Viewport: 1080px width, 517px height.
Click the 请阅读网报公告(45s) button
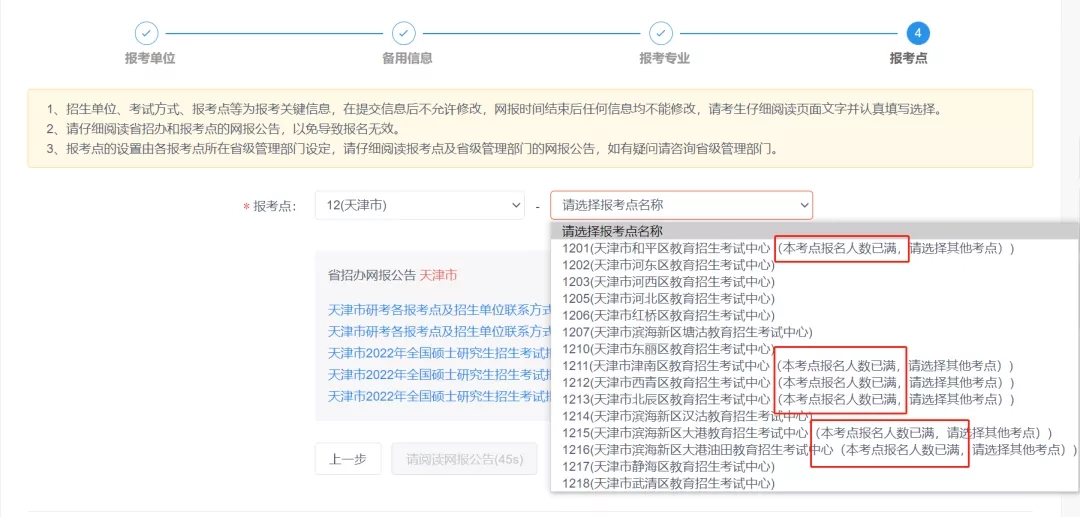click(464, 458)
